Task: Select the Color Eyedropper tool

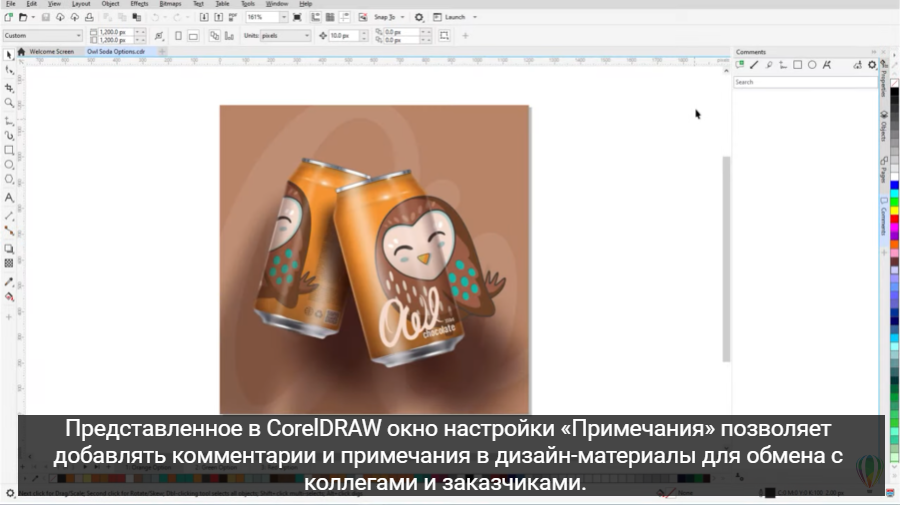Action: [x=9, y=282]
